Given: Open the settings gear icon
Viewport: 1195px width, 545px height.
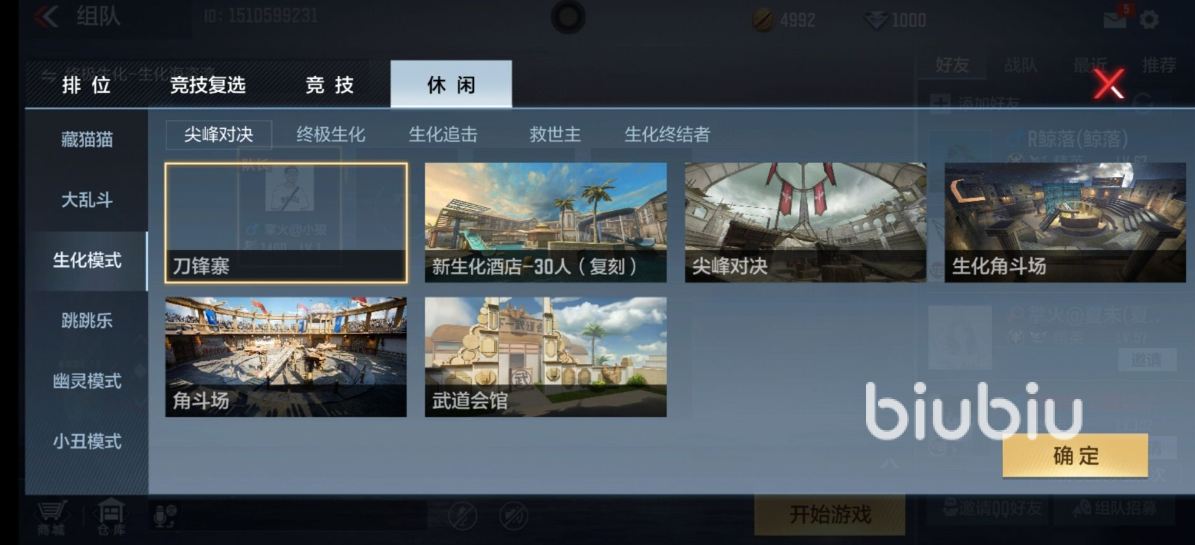Looking at the screenshot, I should 1149,19.
